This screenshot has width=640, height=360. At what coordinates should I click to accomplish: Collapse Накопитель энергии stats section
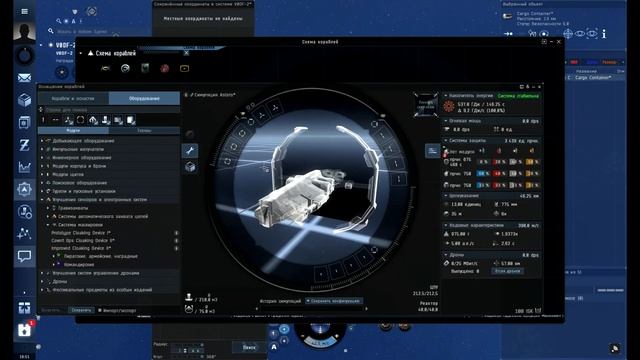pos(446,96)
